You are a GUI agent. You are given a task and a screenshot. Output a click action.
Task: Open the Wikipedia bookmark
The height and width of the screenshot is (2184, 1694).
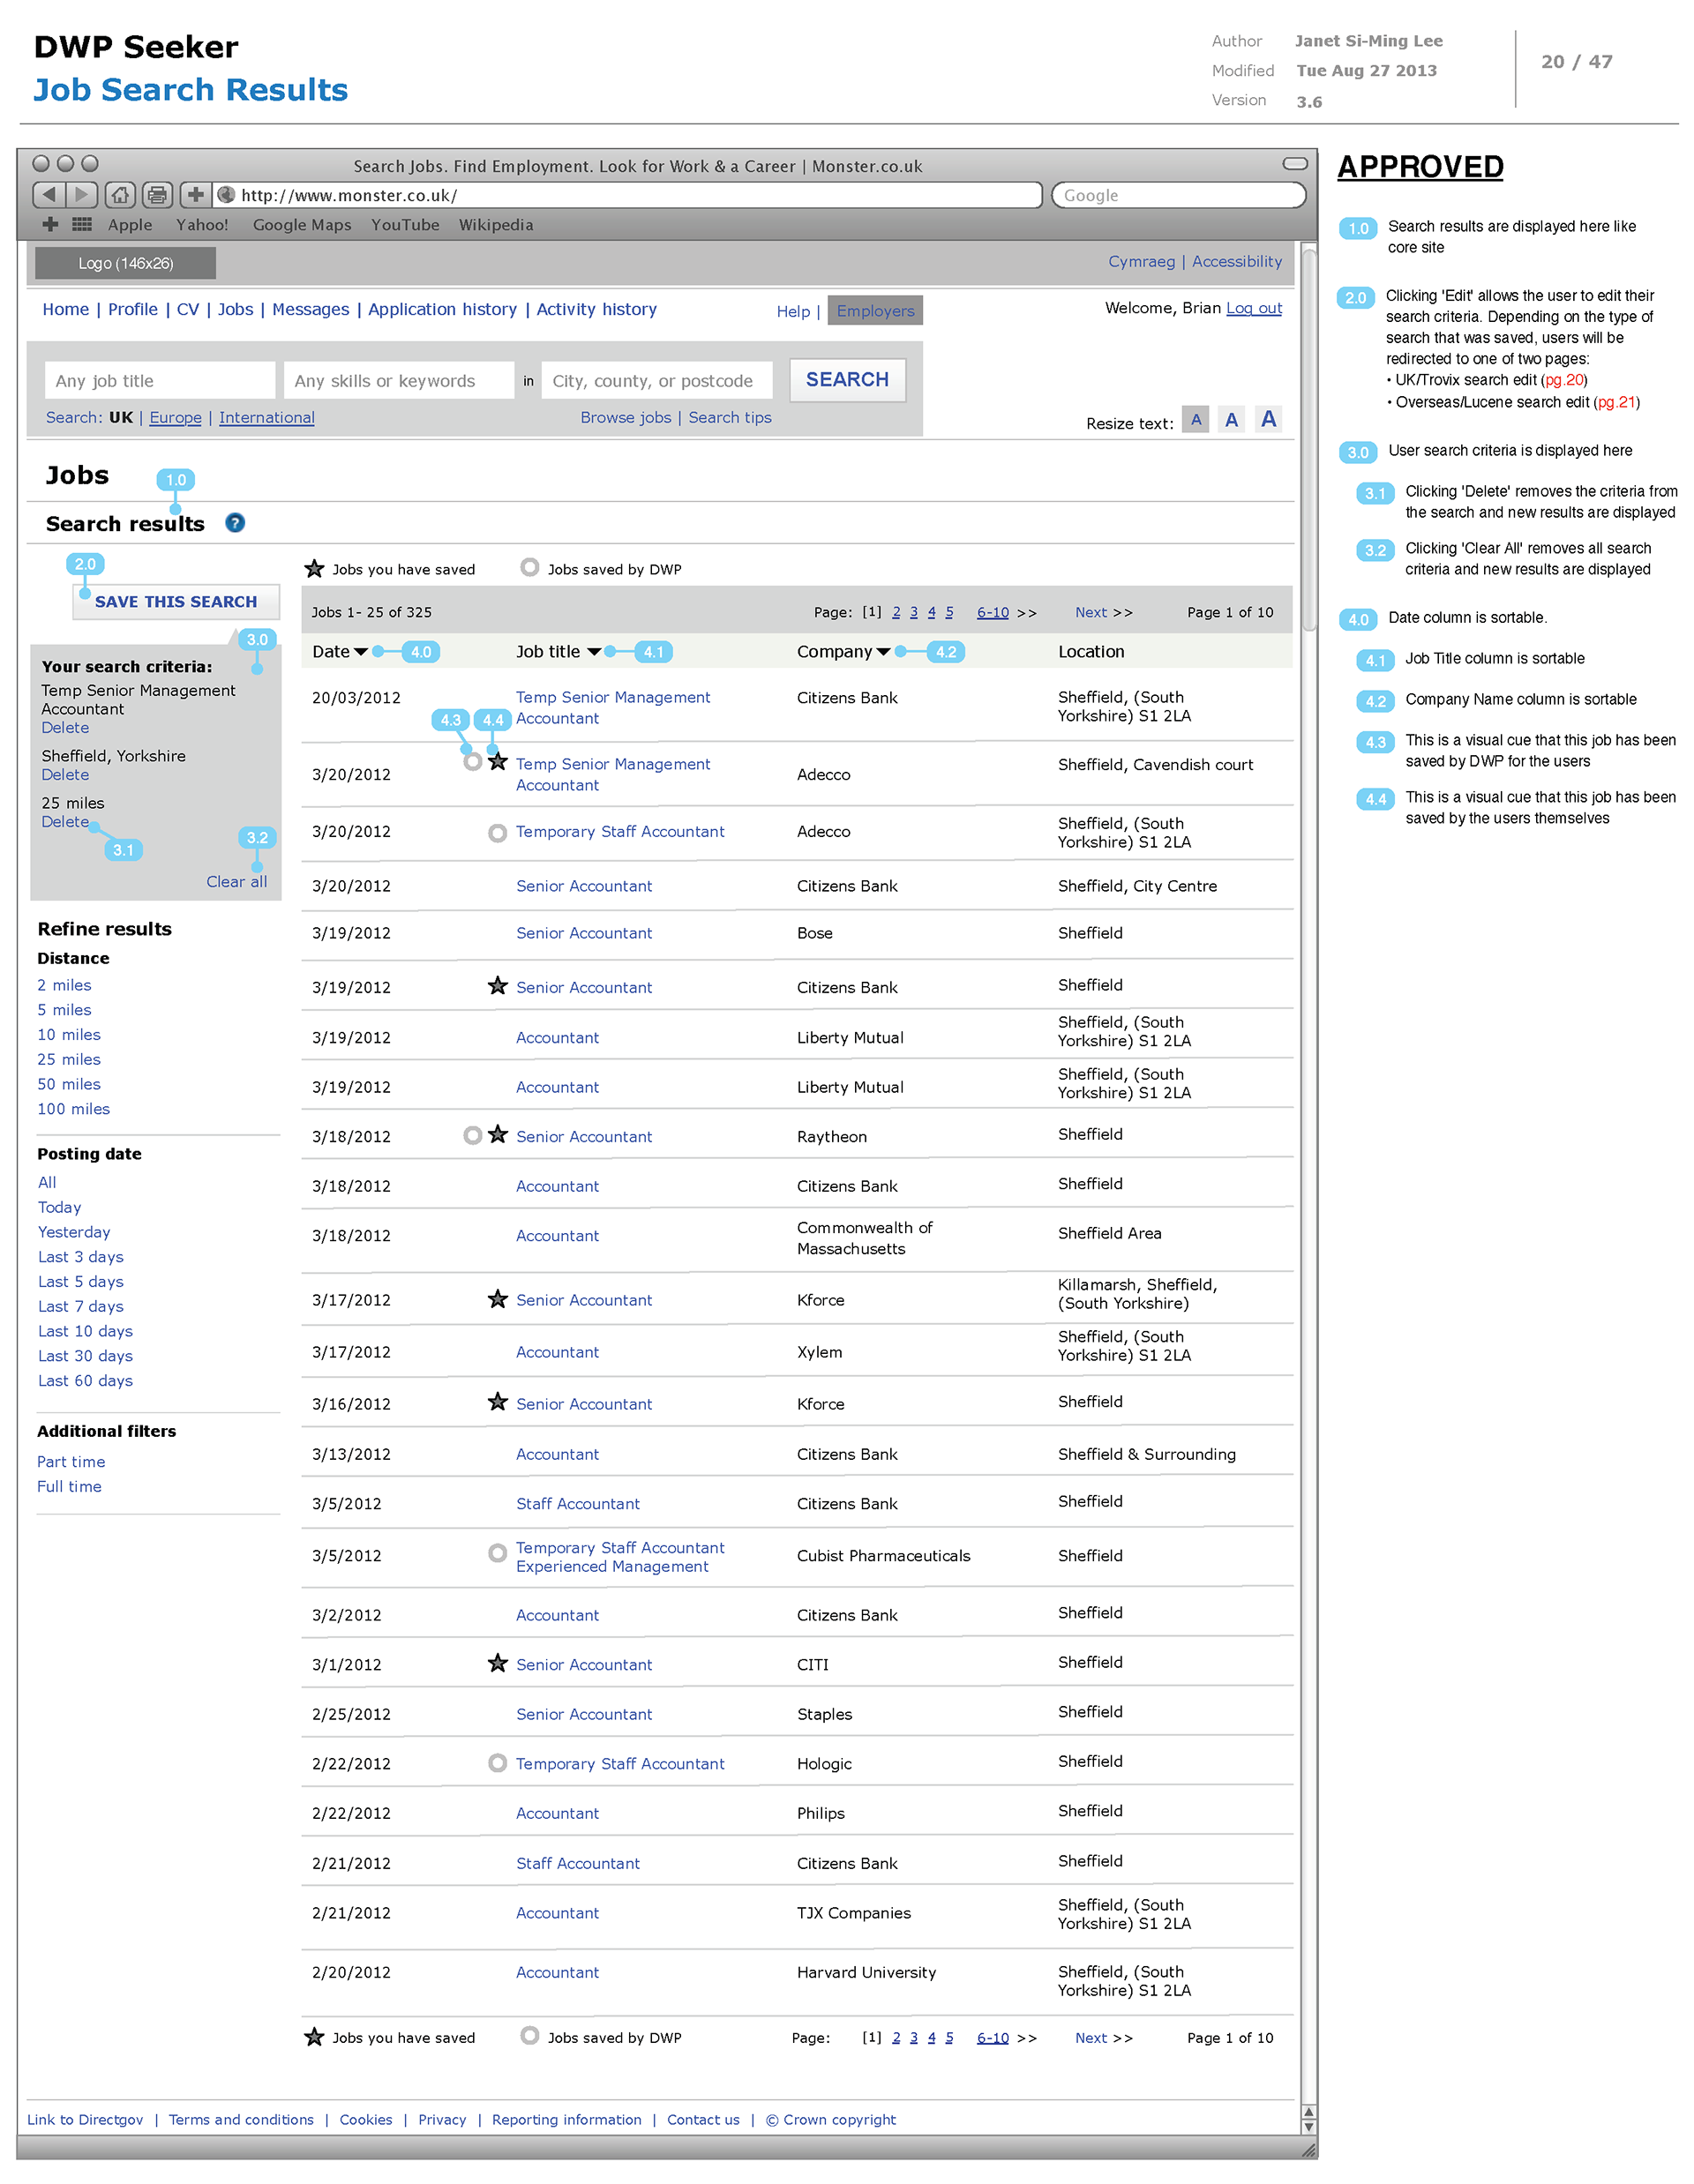pyautogui.click(x=496, y=225)
